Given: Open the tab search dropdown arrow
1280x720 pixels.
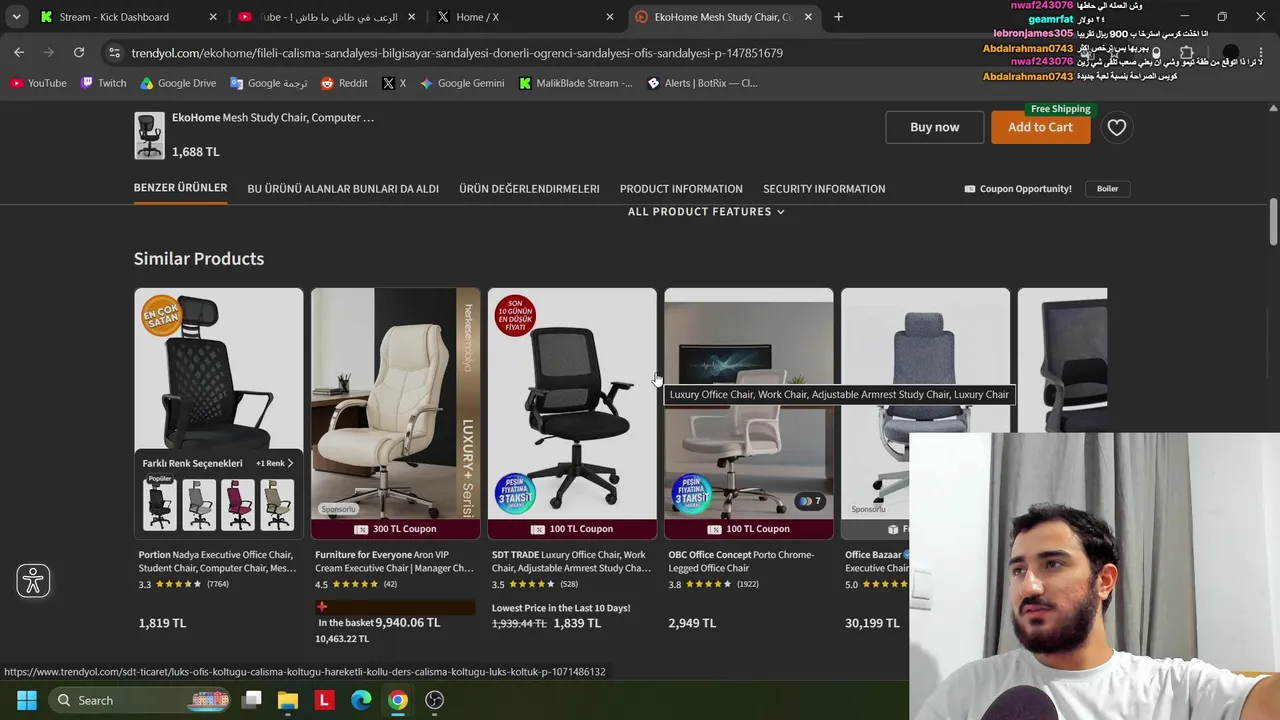Looking at the screenshot, I should (x=16, y=17).
